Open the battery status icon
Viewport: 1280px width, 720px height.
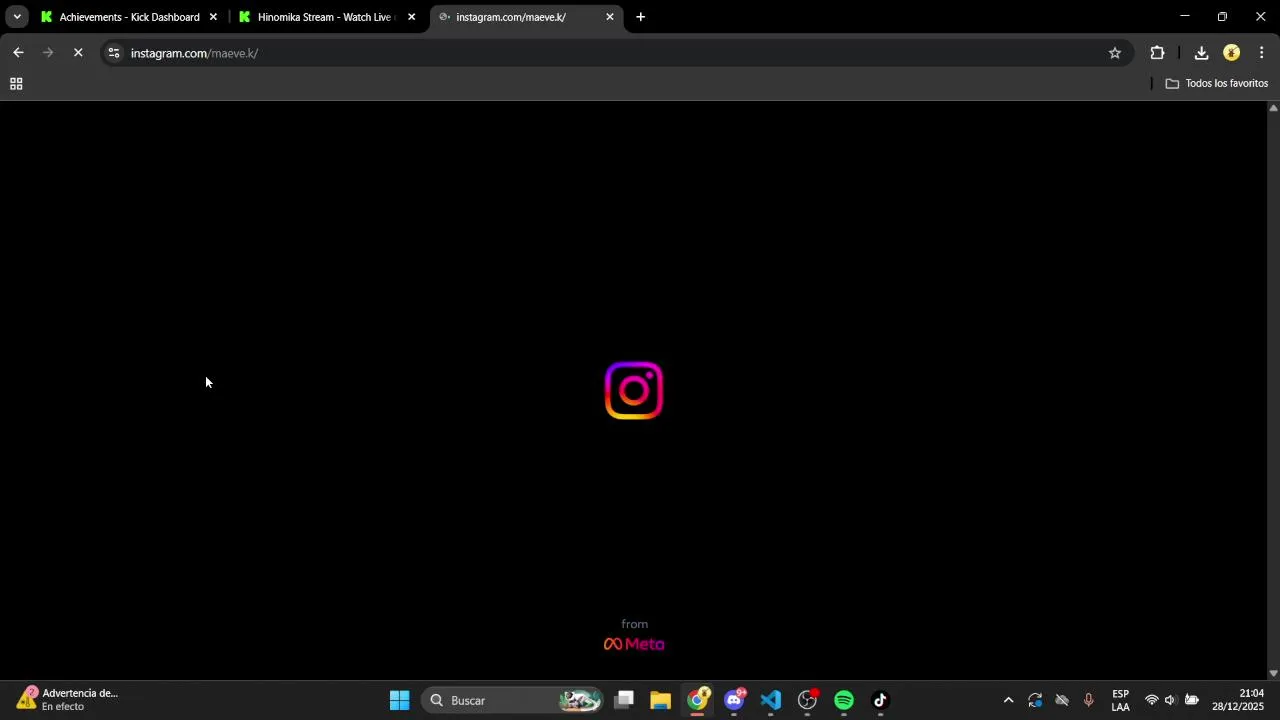[1191, 700]
